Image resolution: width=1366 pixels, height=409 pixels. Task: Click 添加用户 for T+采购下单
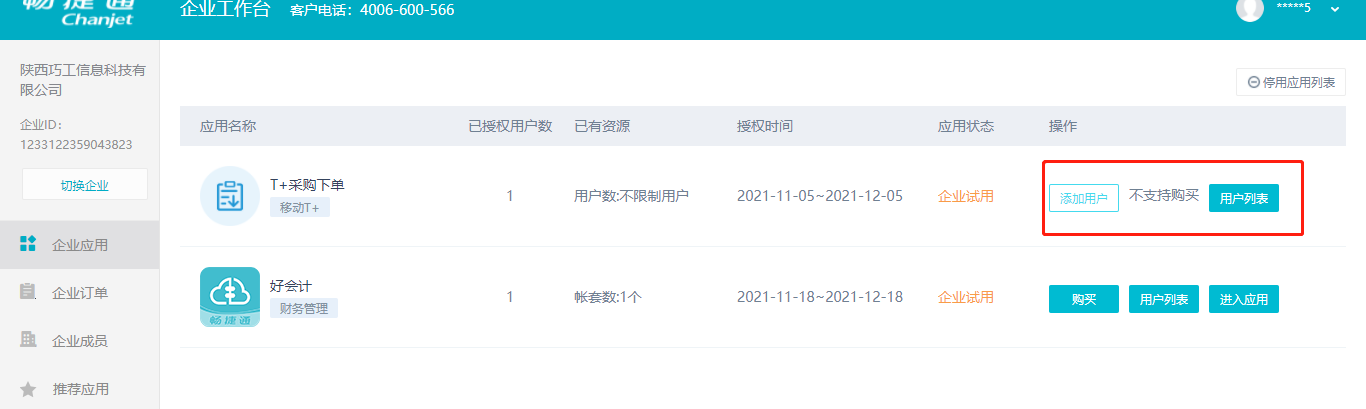point(1084,198)
